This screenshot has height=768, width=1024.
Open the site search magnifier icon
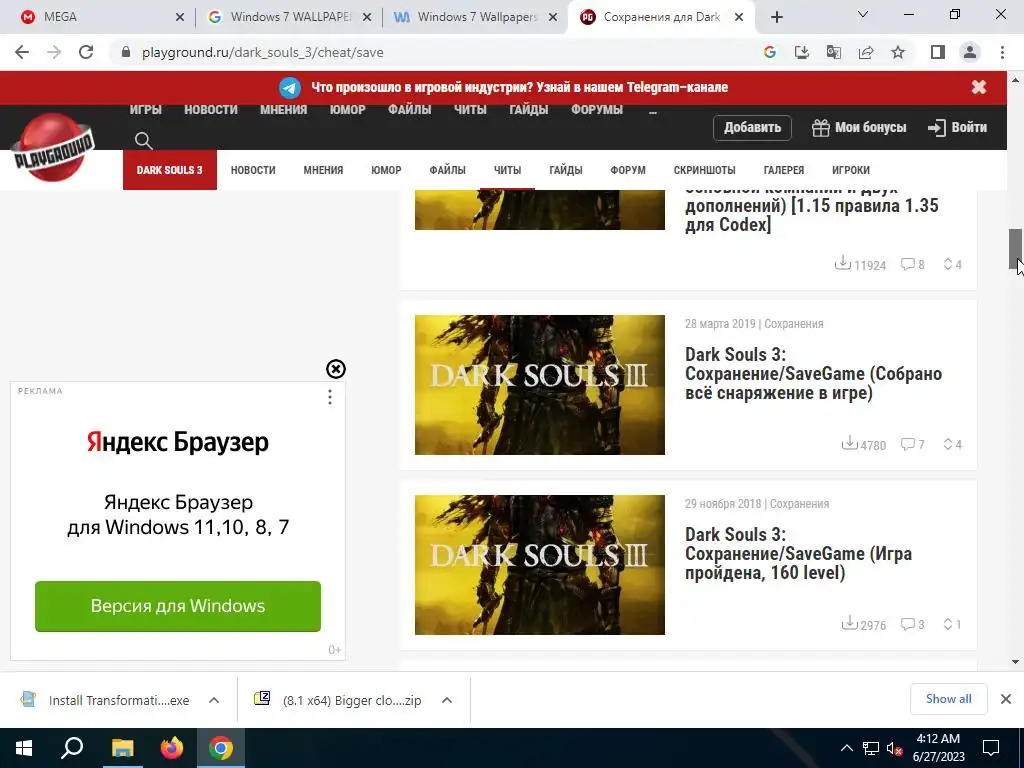click(x=143, y=140)
